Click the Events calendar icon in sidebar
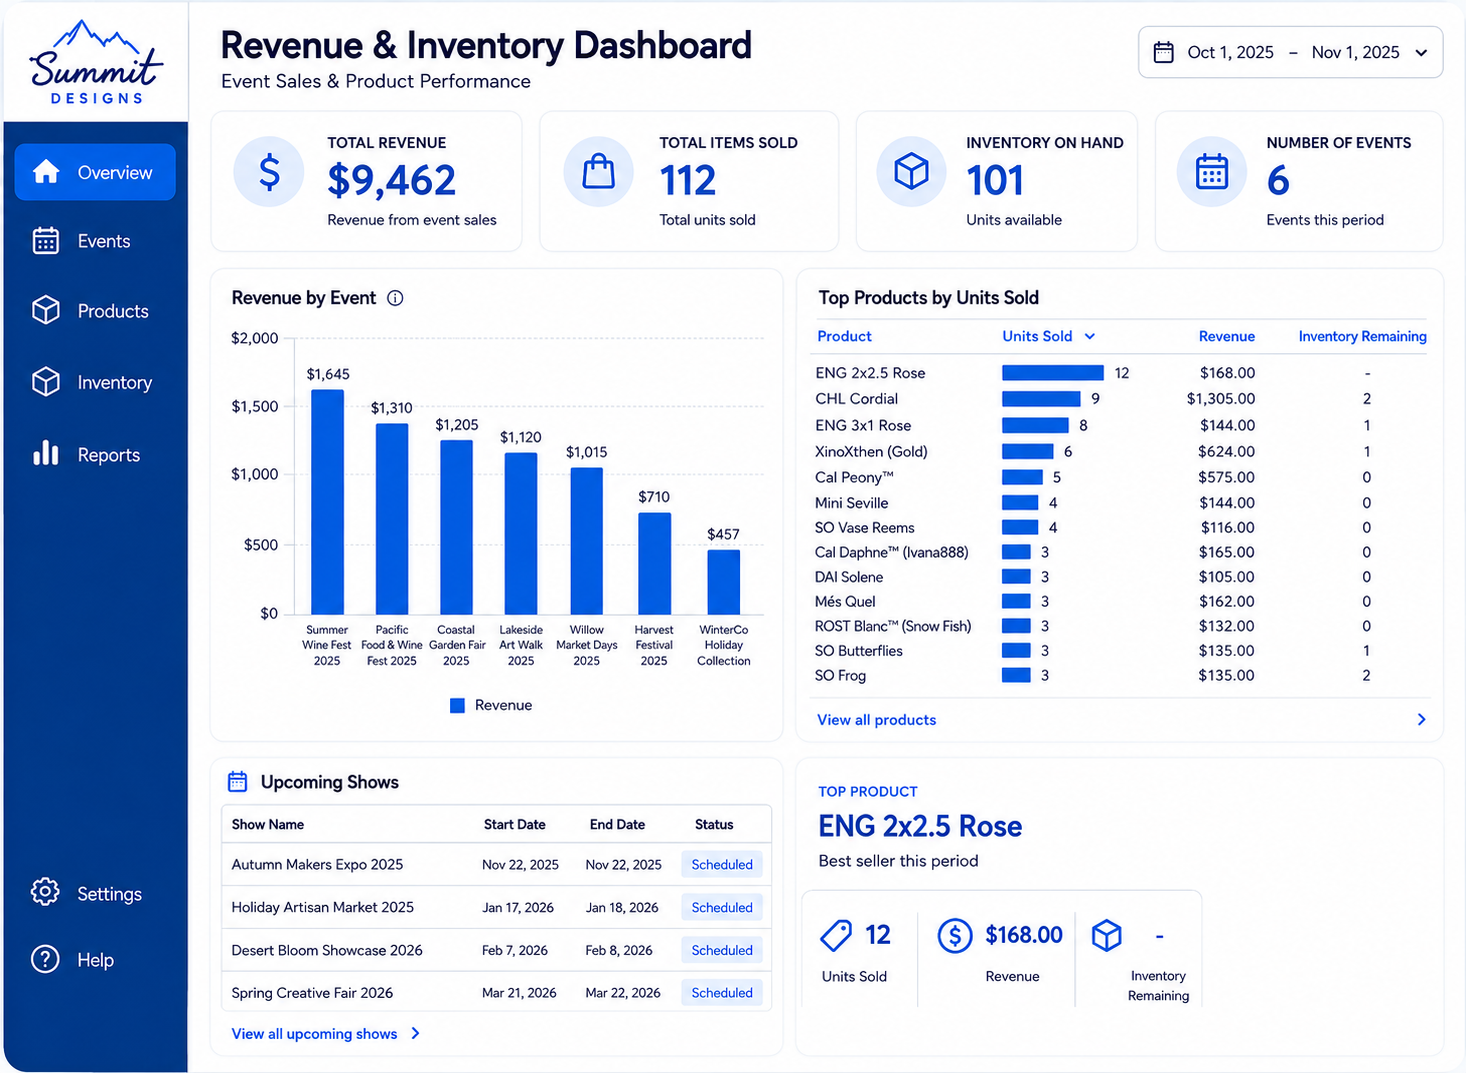Screen dimensions: 1466x1073 point(46,241)
